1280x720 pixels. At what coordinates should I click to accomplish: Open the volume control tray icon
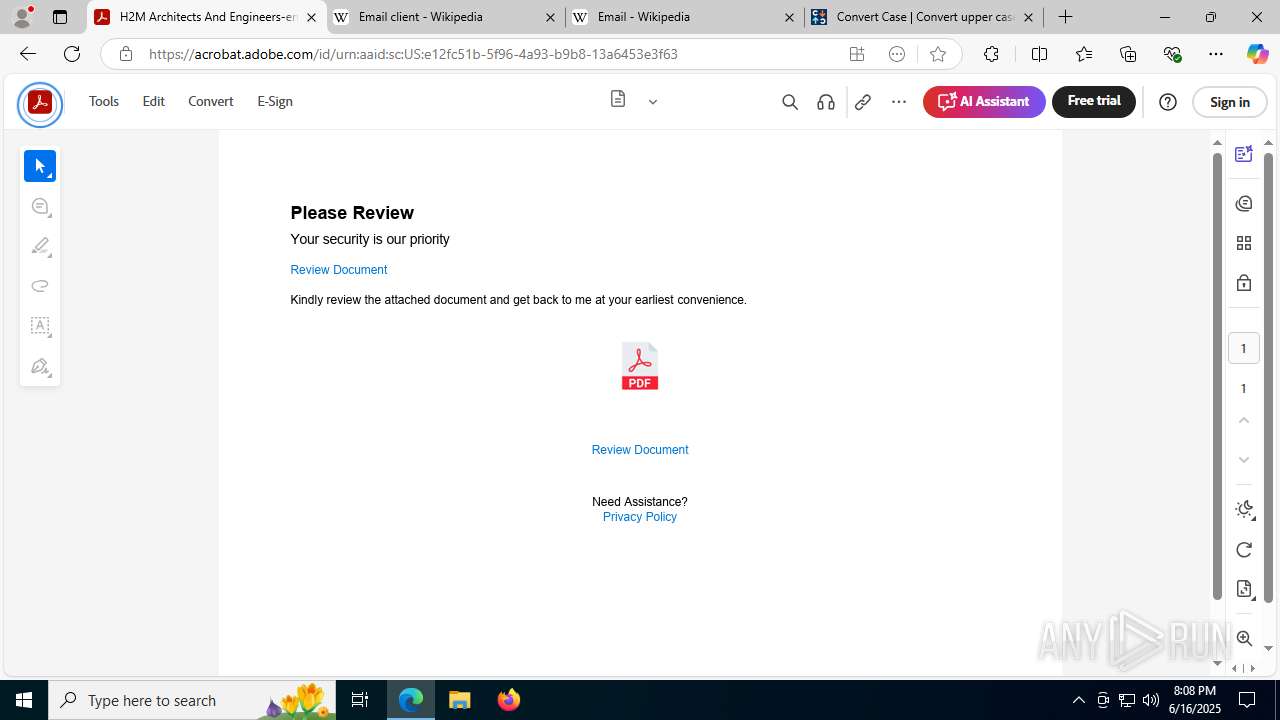1151,700
